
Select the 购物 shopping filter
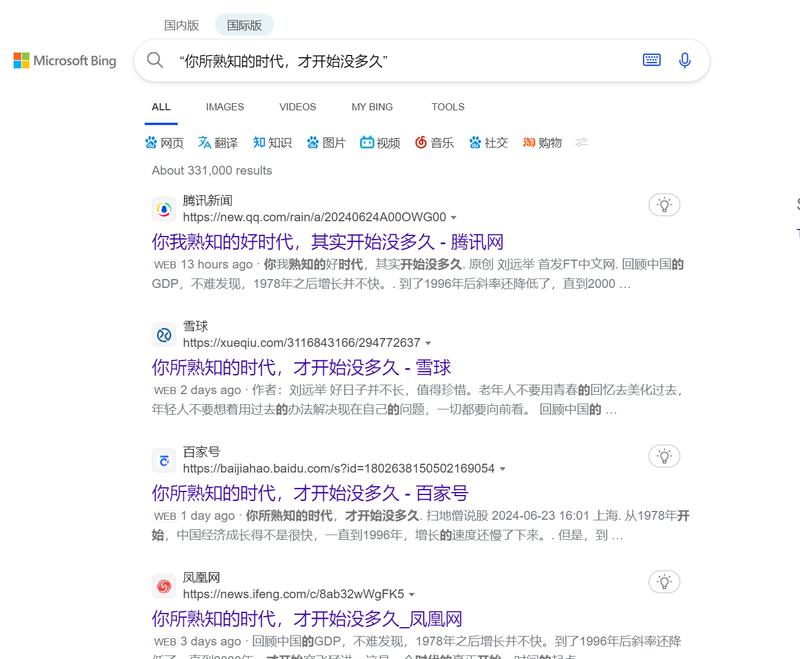click(542, 142)
